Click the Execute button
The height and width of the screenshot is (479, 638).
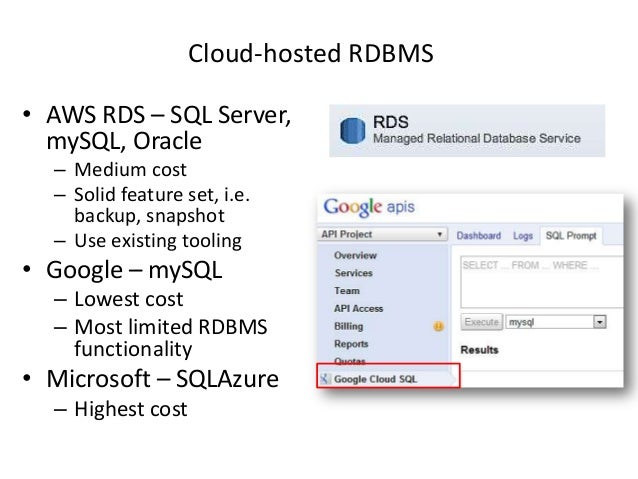[482, 322]
